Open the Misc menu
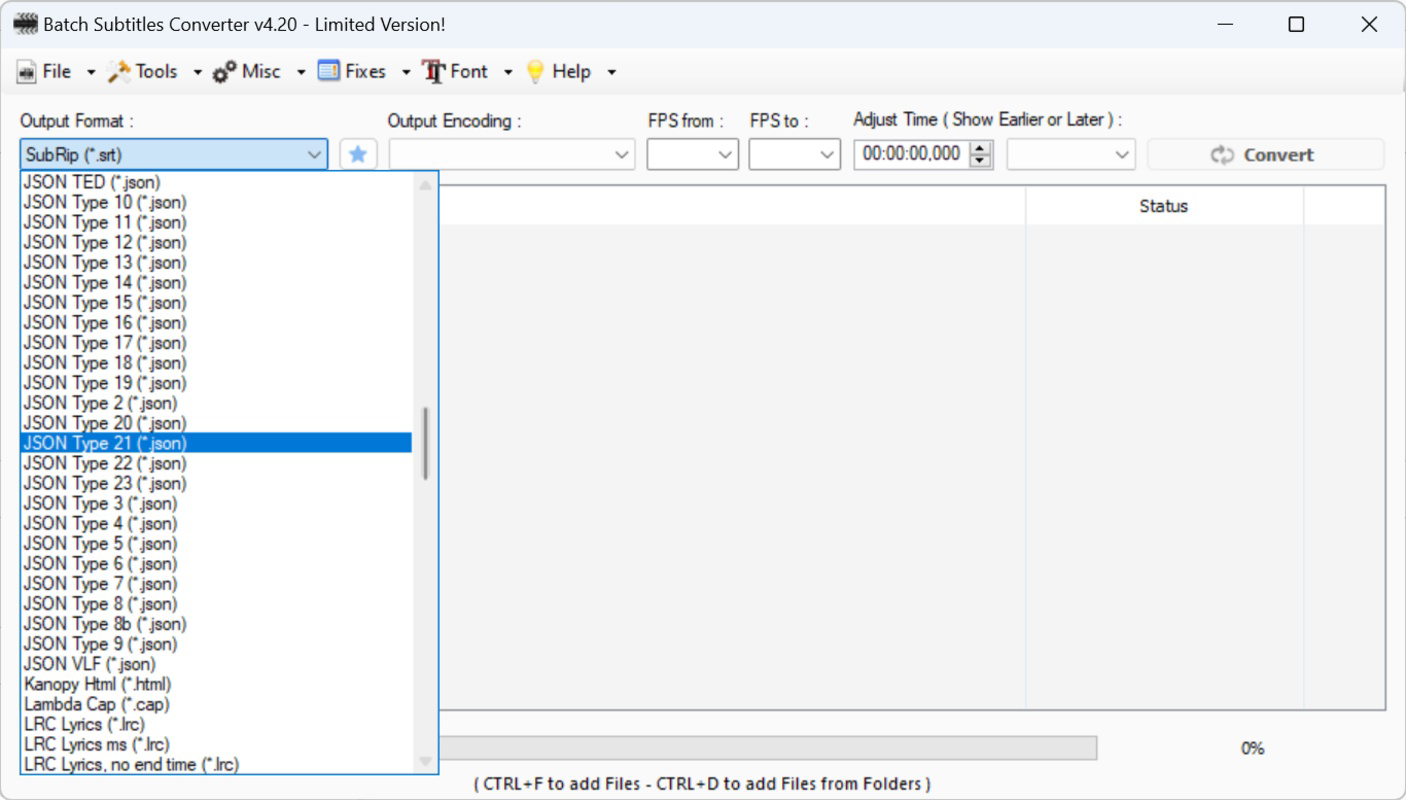The width and height of the screenshot is (1406, 800). [x=261, y=71]
